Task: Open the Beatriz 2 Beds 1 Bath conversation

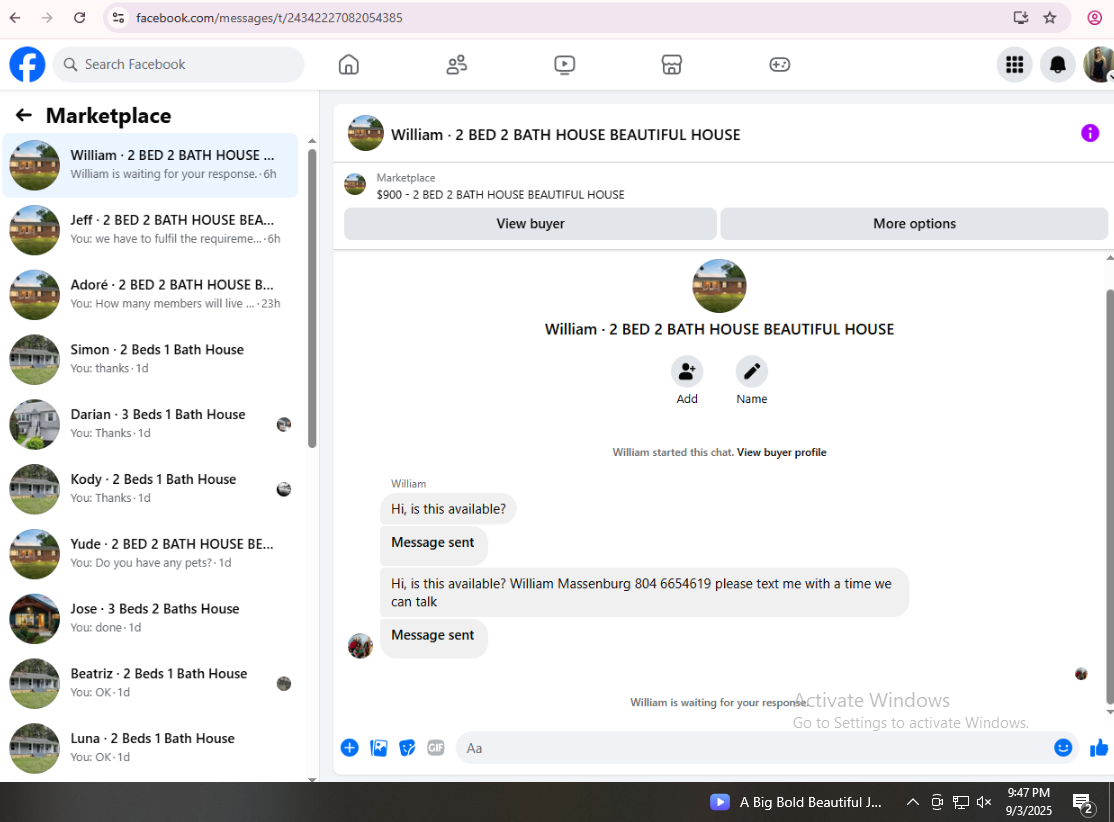Action: coord(151,683)
